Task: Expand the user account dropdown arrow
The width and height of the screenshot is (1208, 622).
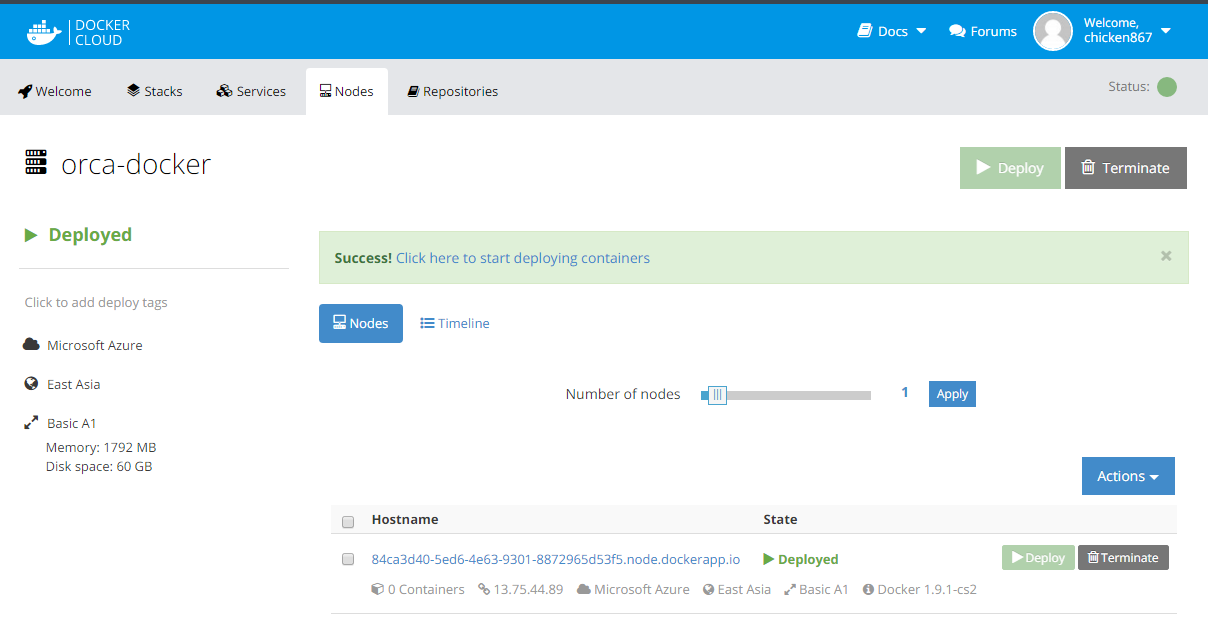Action: coord(1165,31)
